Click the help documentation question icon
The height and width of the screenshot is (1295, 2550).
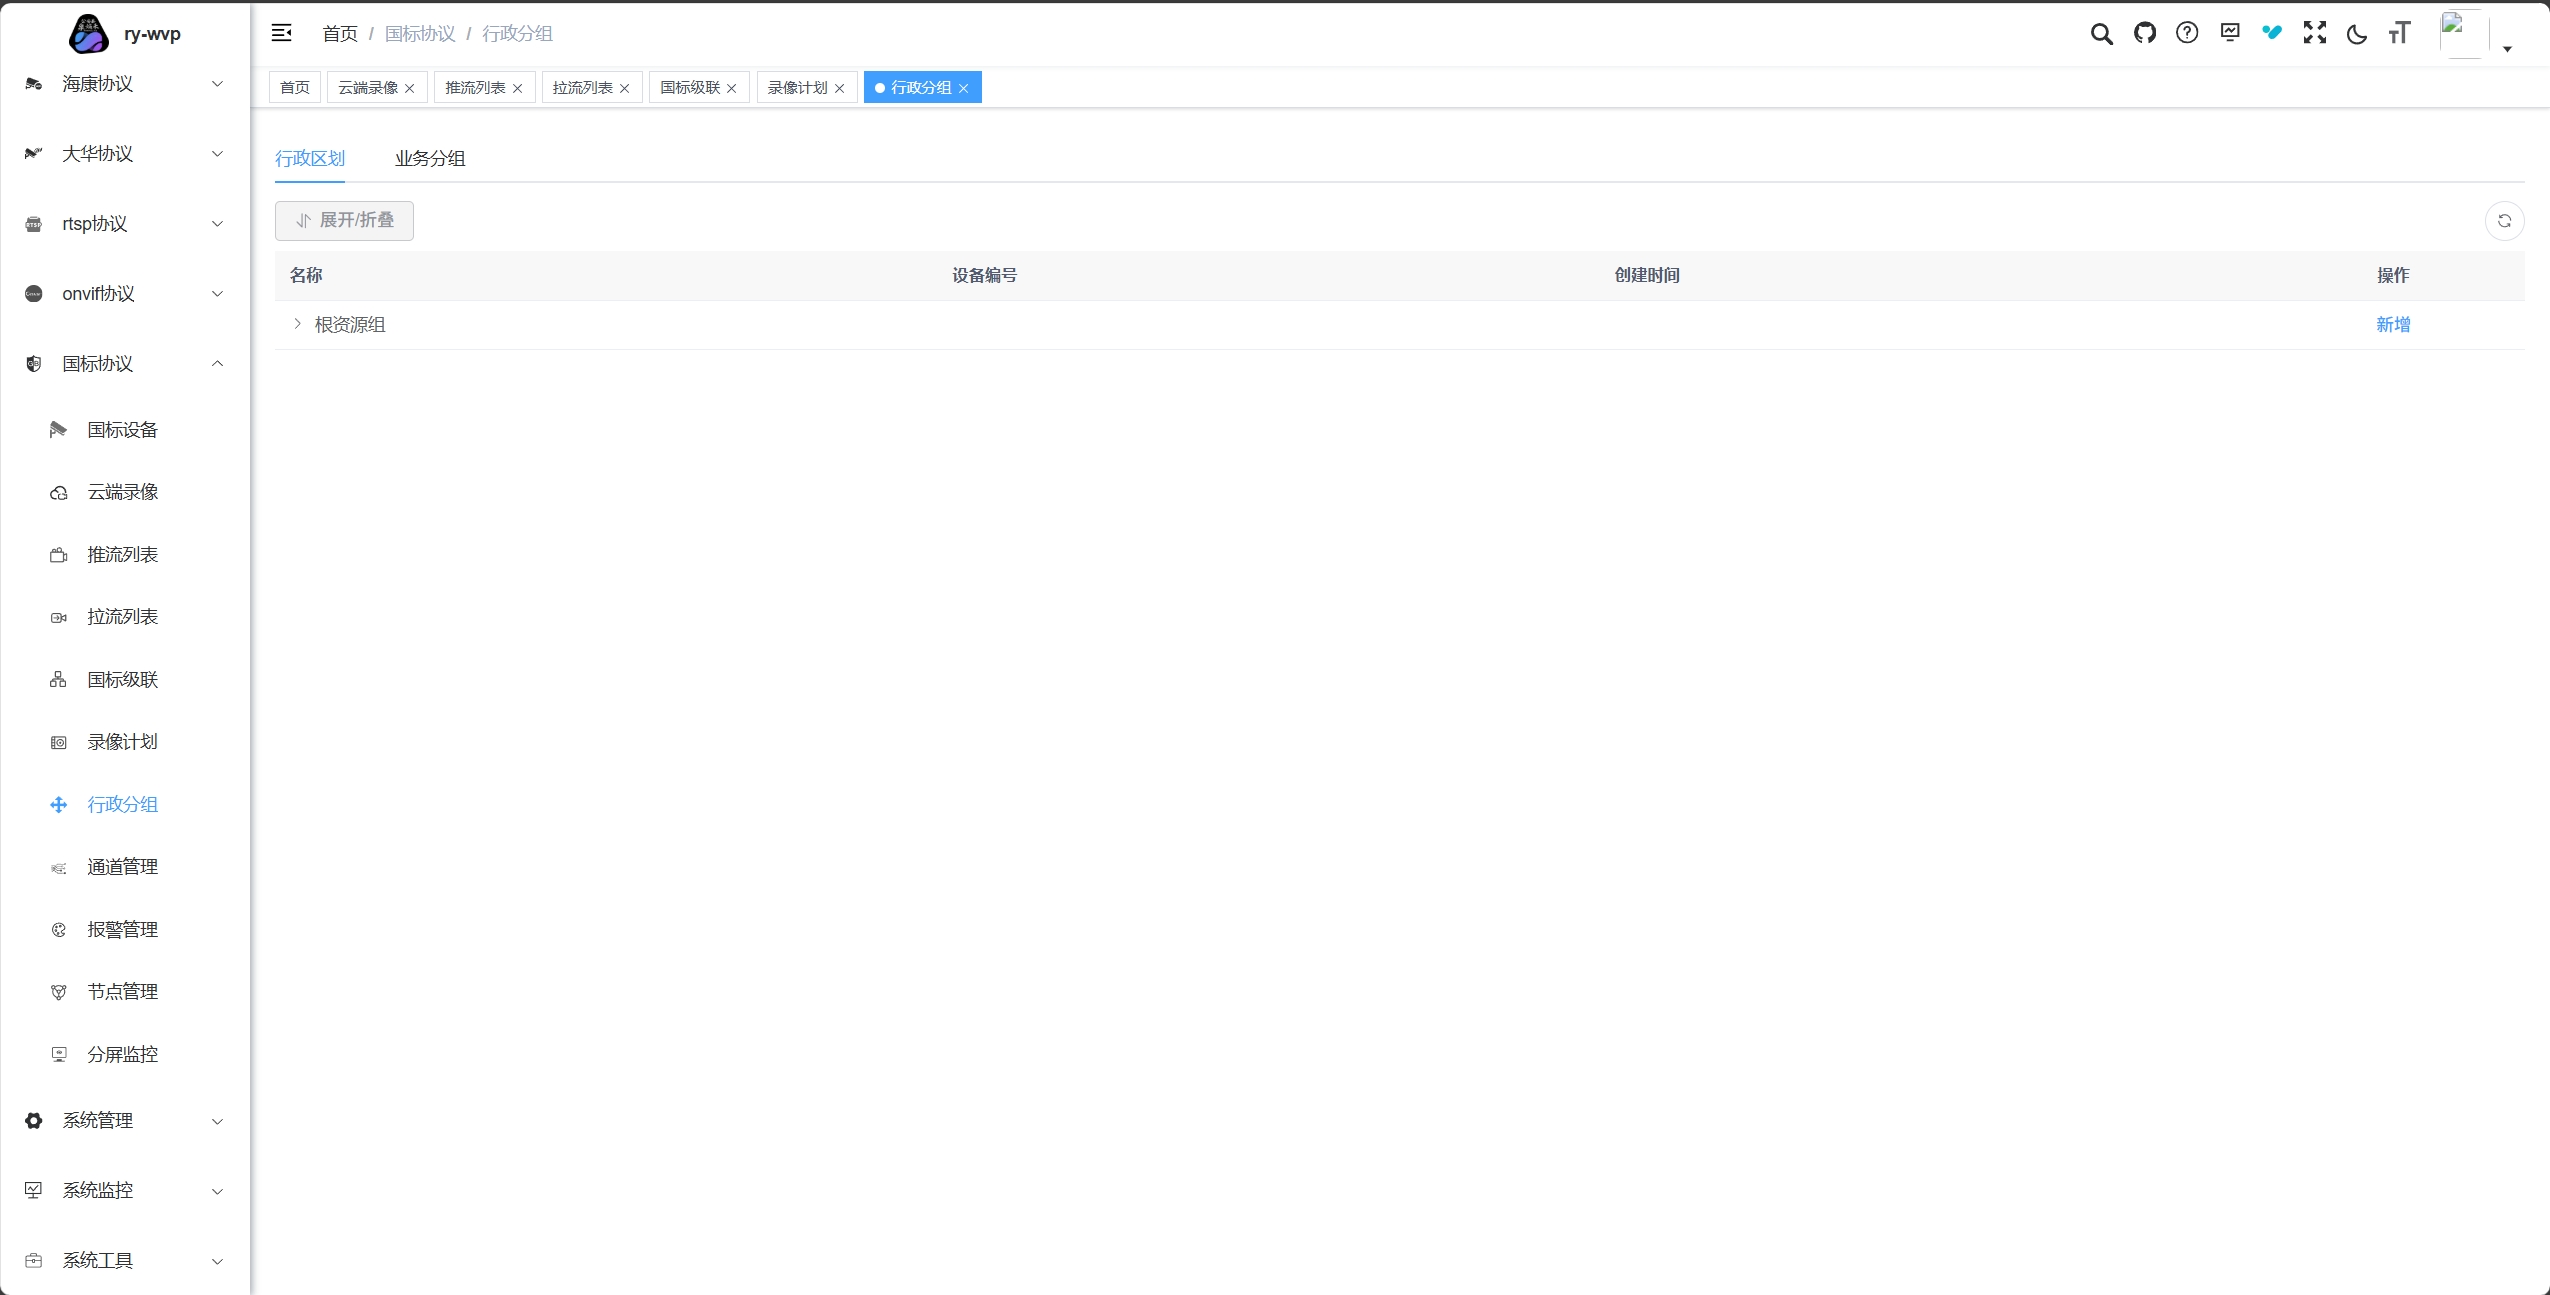pyautogui.click(x=2187, y=33)
